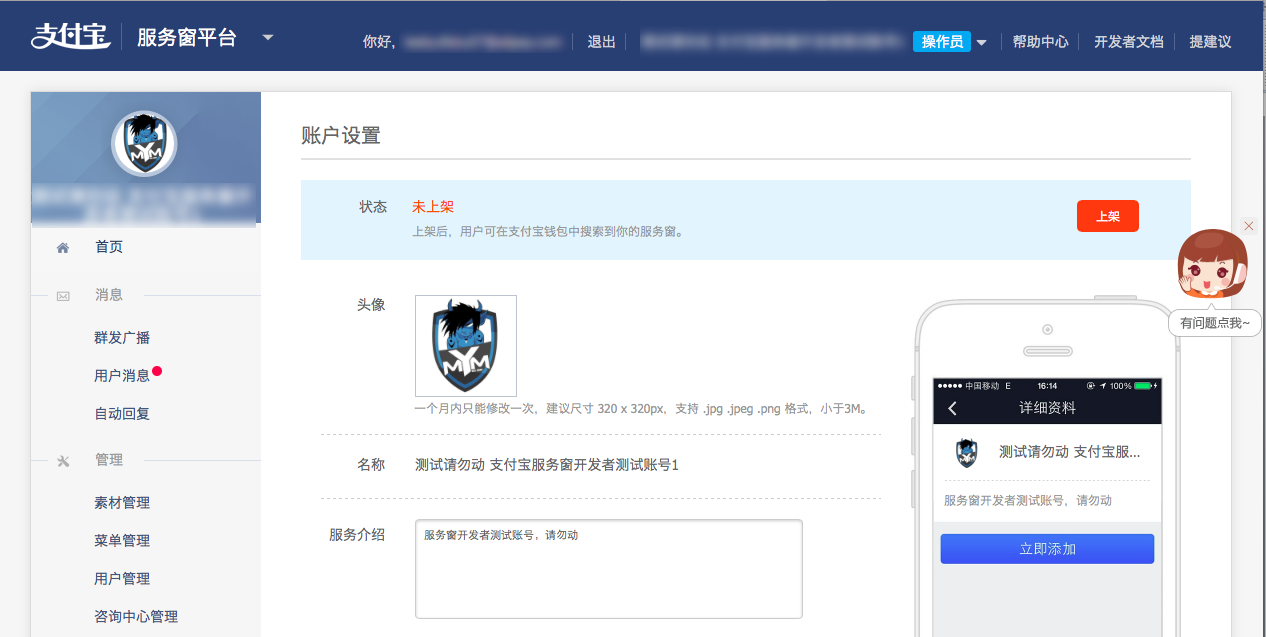Click the envelope icon beside 消息
This screenshot has width=1266, height=637.
click(x=63, y=296)
